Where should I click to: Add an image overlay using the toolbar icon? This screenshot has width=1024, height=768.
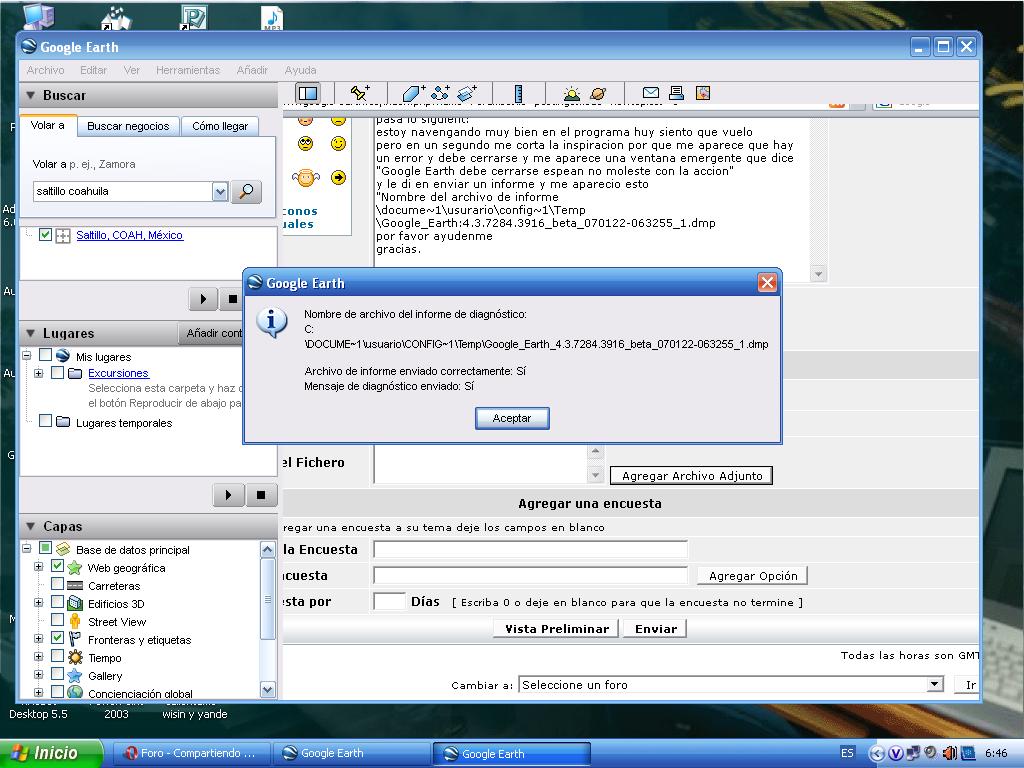click(467, 93)
